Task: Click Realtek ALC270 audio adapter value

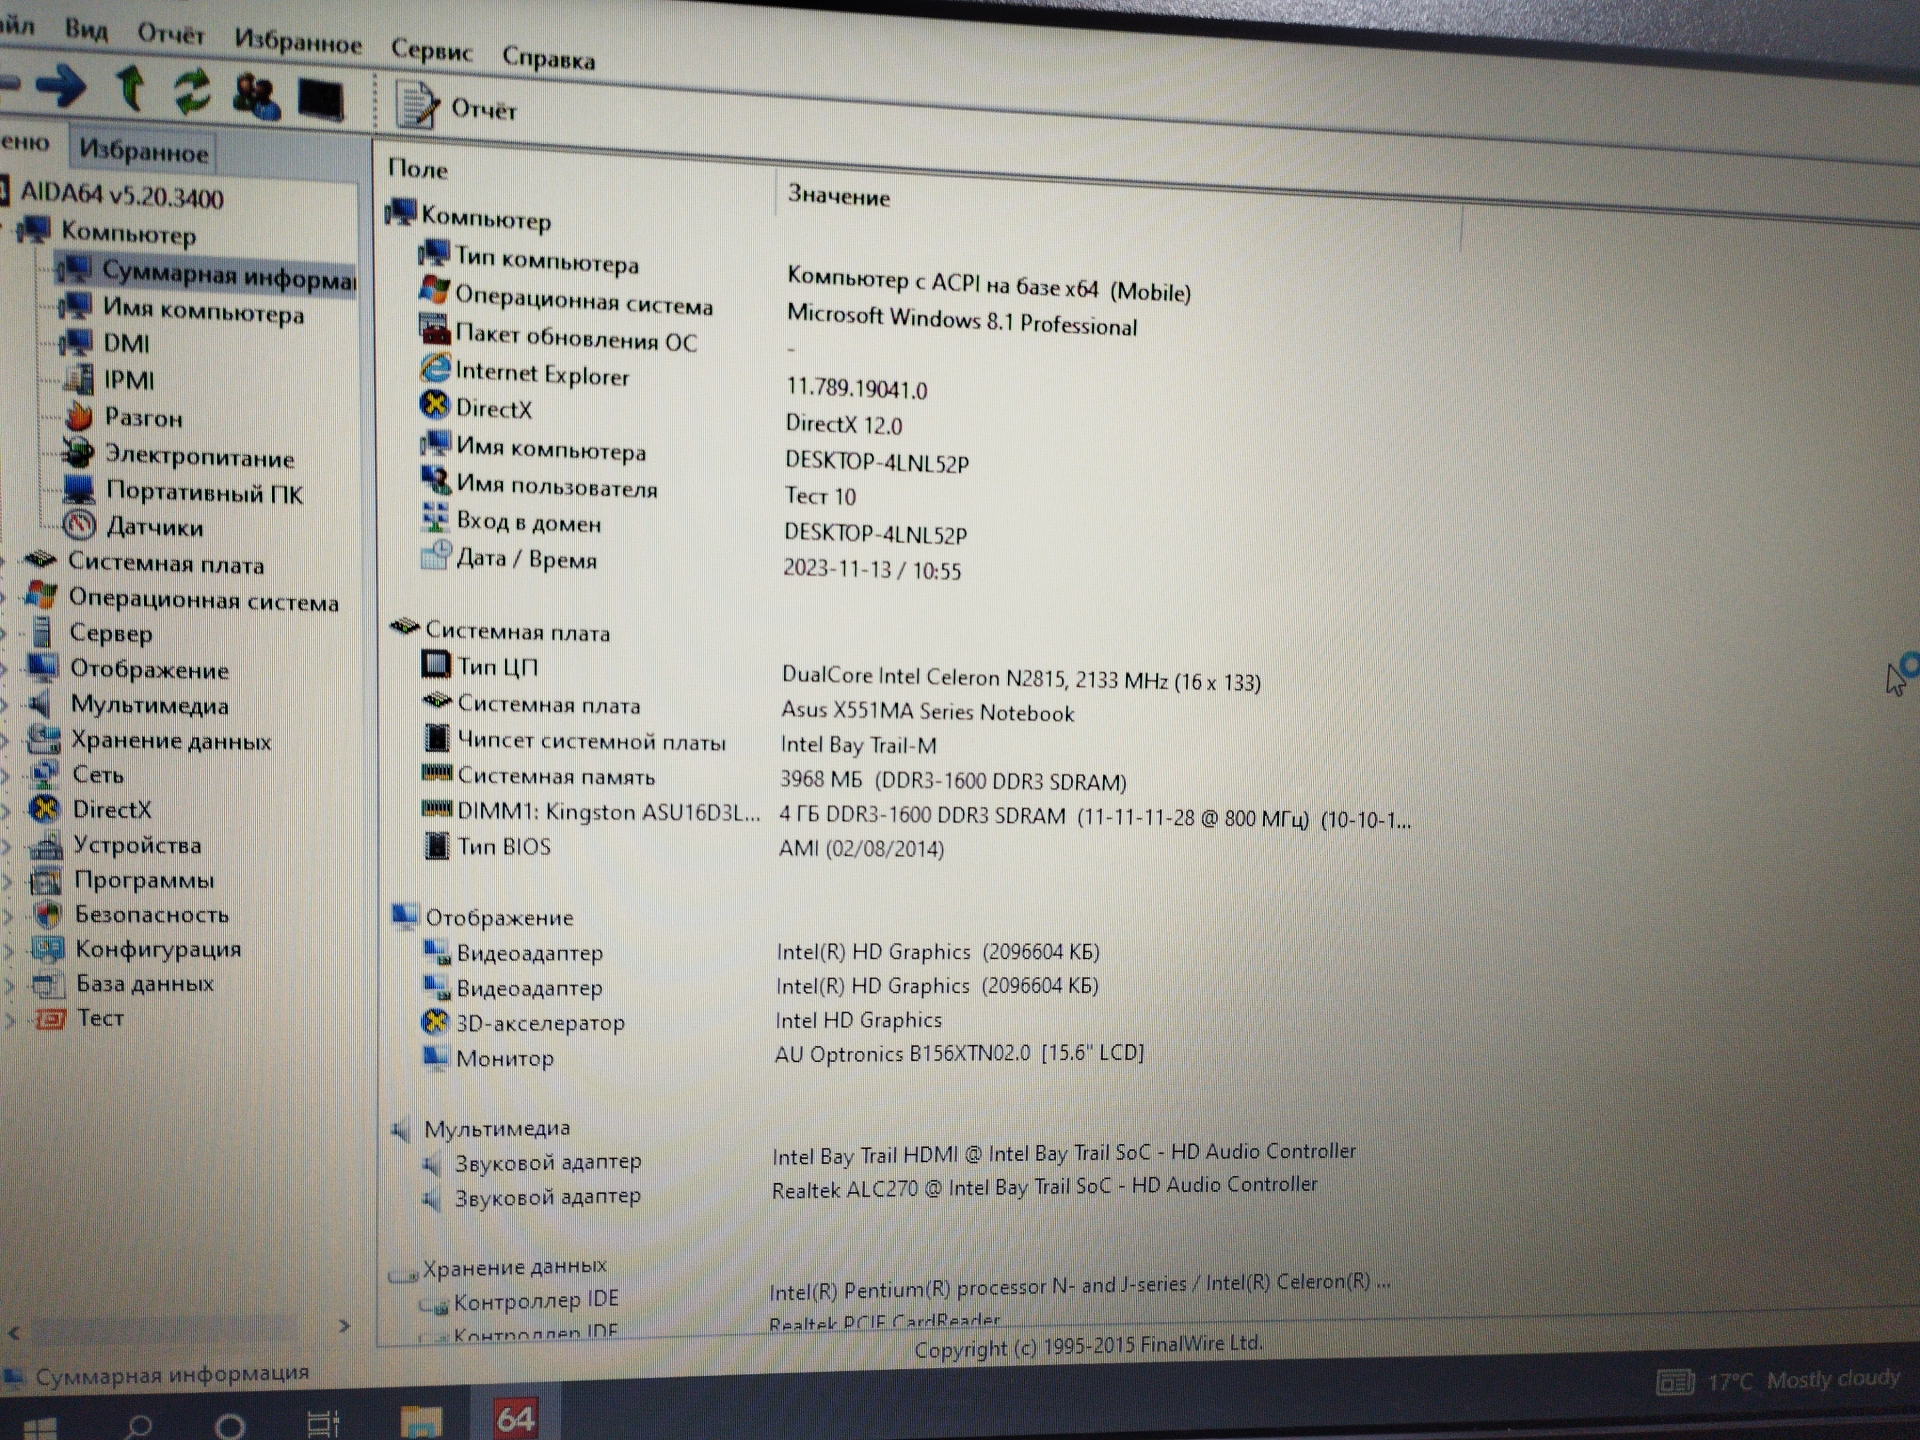Action: [x=1044, y=1187]
